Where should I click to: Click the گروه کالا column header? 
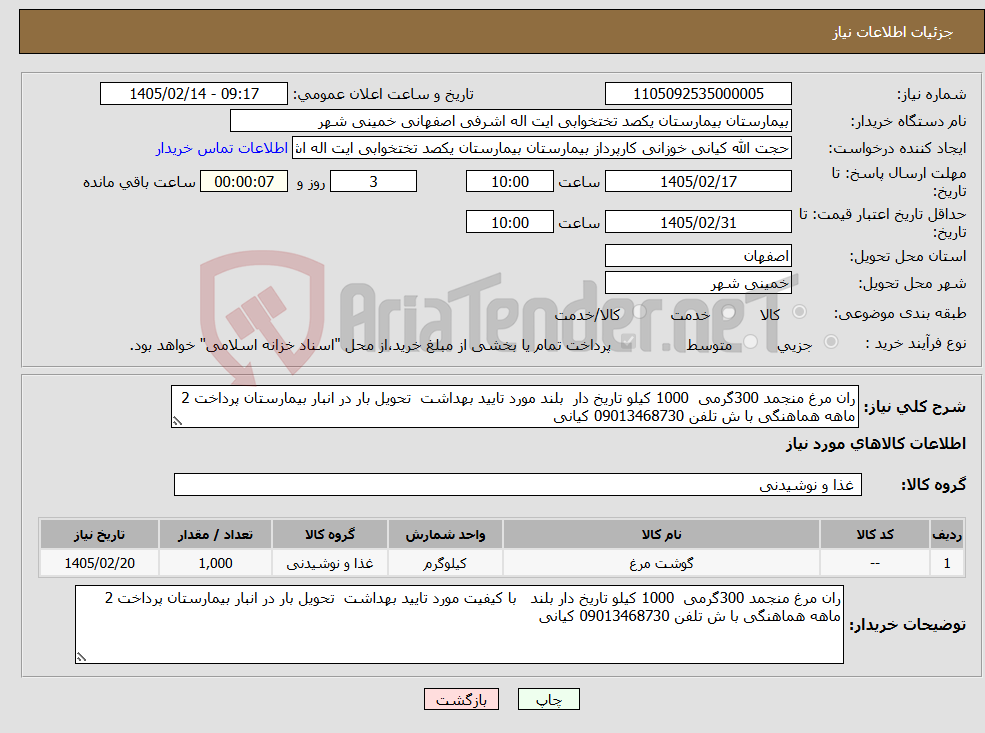pyautogui.click(x=330, y=535)
